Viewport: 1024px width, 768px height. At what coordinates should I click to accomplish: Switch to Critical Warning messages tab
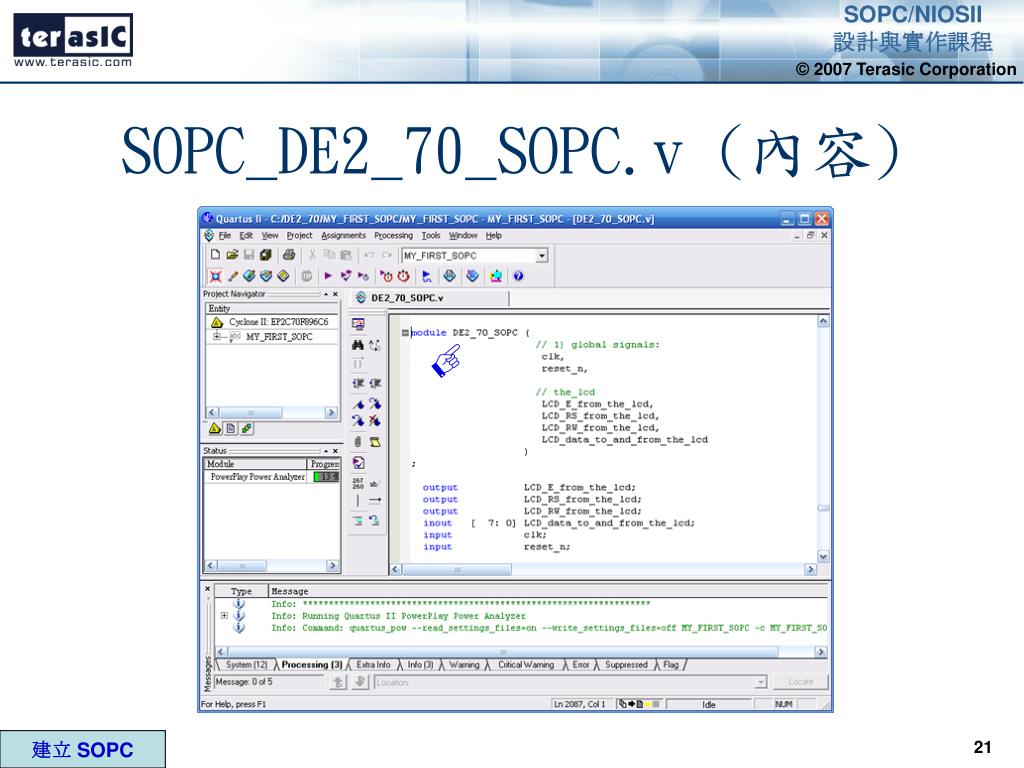(x=526, y=665)
